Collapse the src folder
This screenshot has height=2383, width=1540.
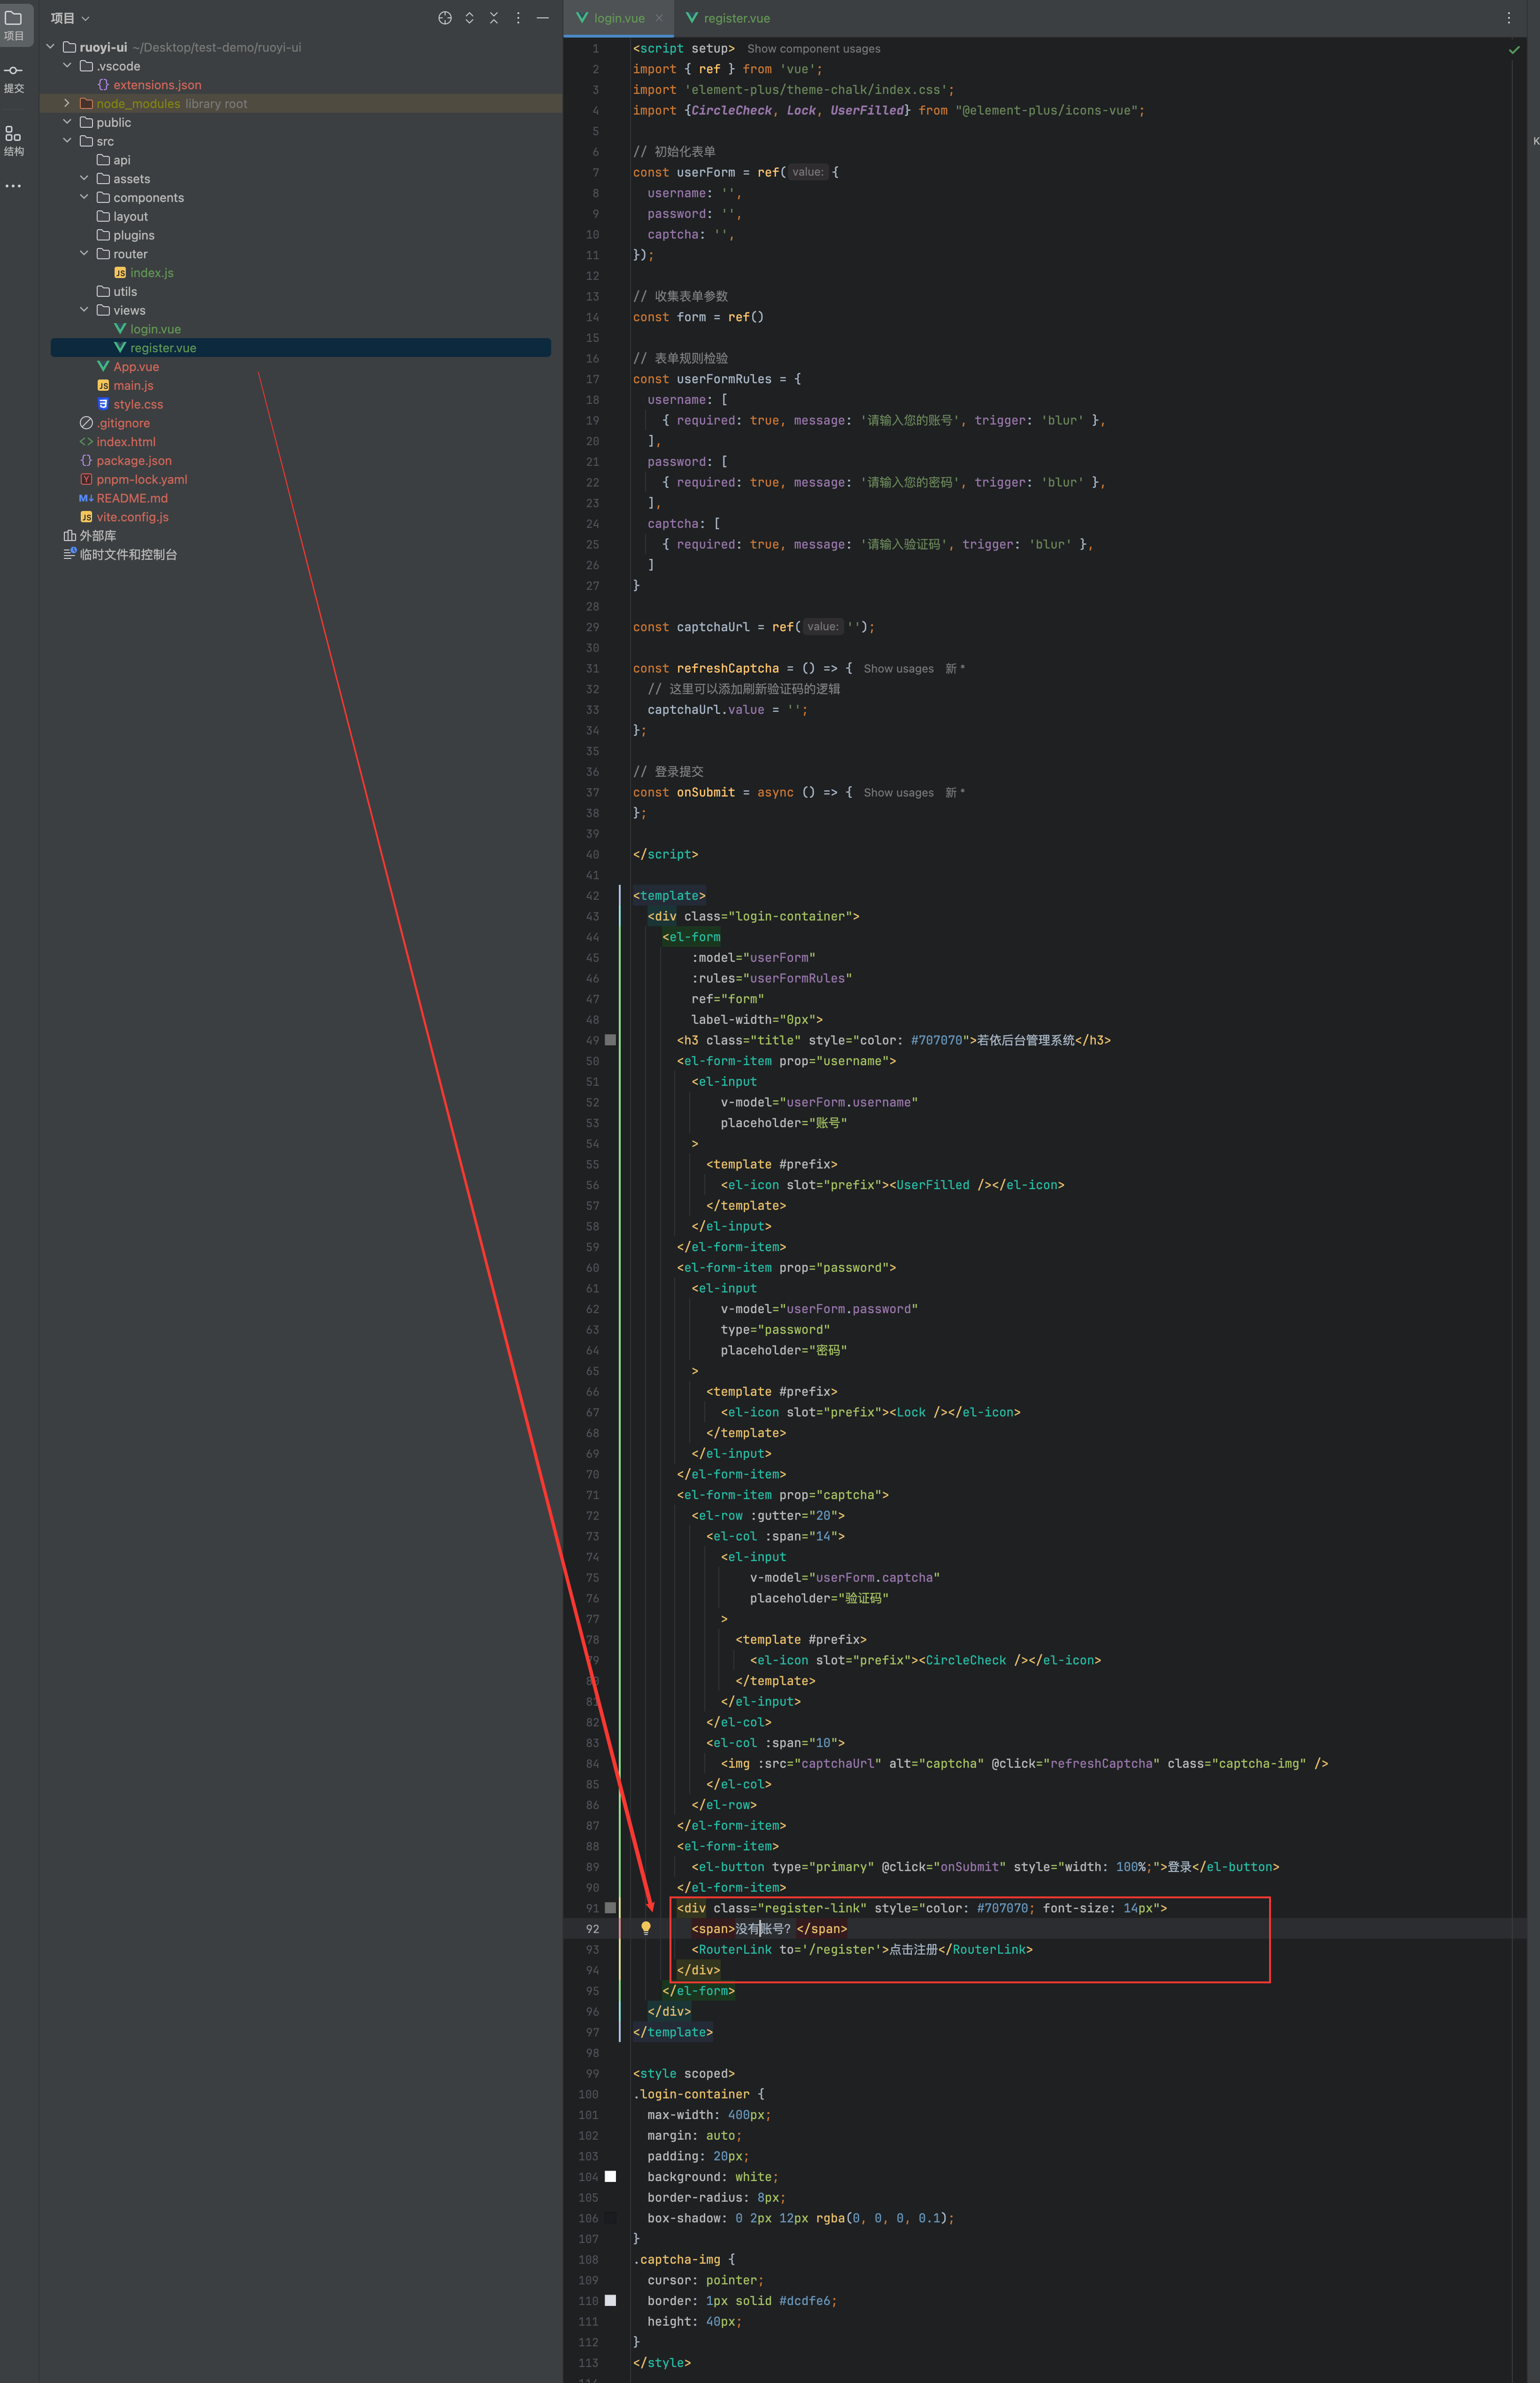67,141
